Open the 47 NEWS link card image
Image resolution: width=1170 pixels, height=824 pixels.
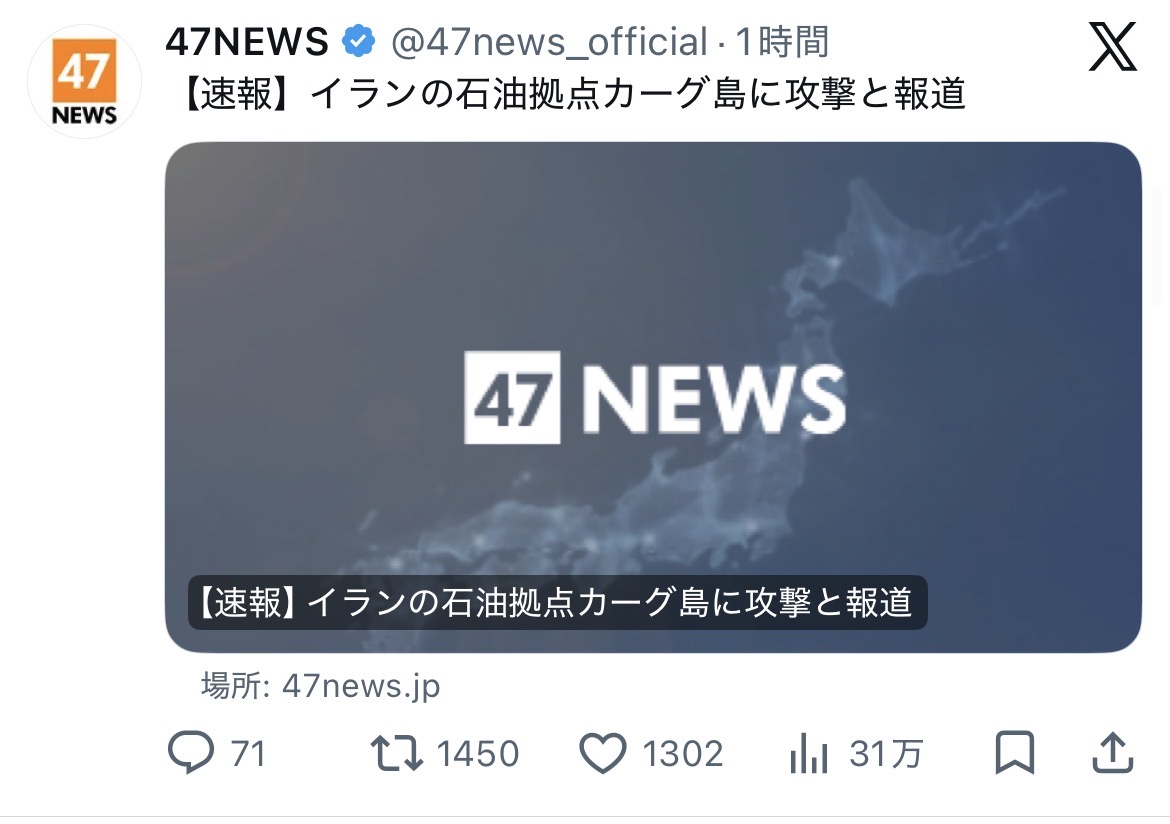point(653,397)
